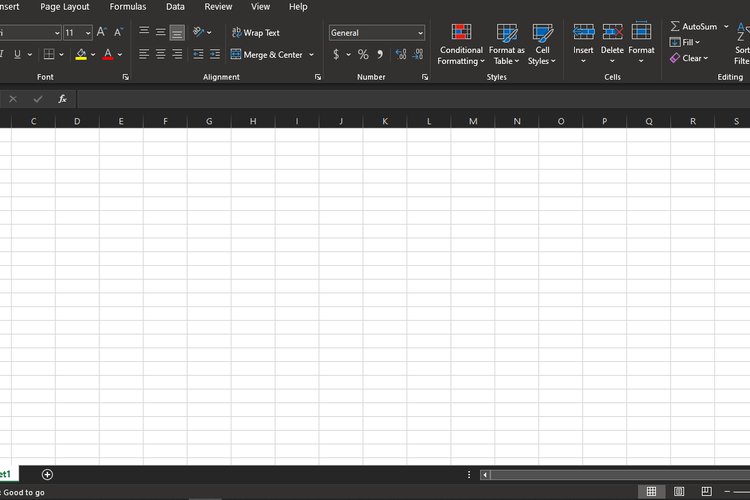Image resolution: width=750 pixels, height=500 pixels.
Task: Open Conditional Formatting in Styles group
Action: pyautogui.click(x=461, y=45)
